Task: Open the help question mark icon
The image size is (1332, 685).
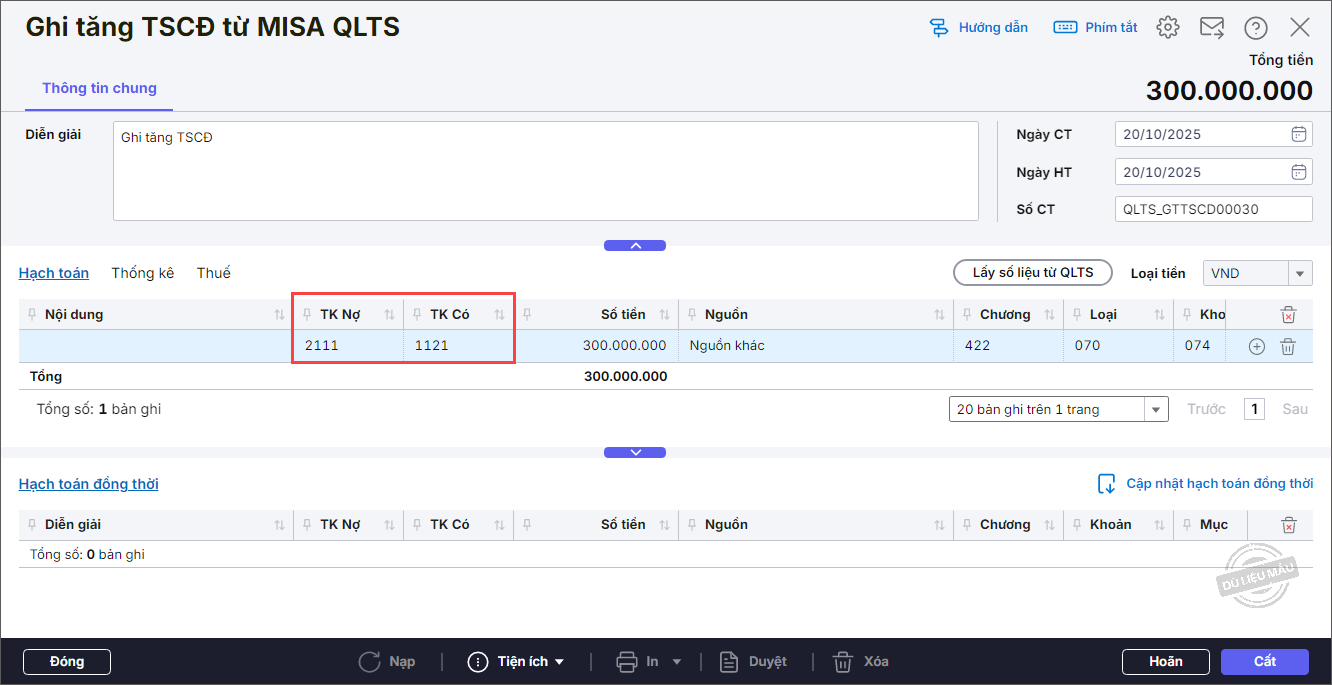Action: pyautogui.click(x=1256, y=28)
